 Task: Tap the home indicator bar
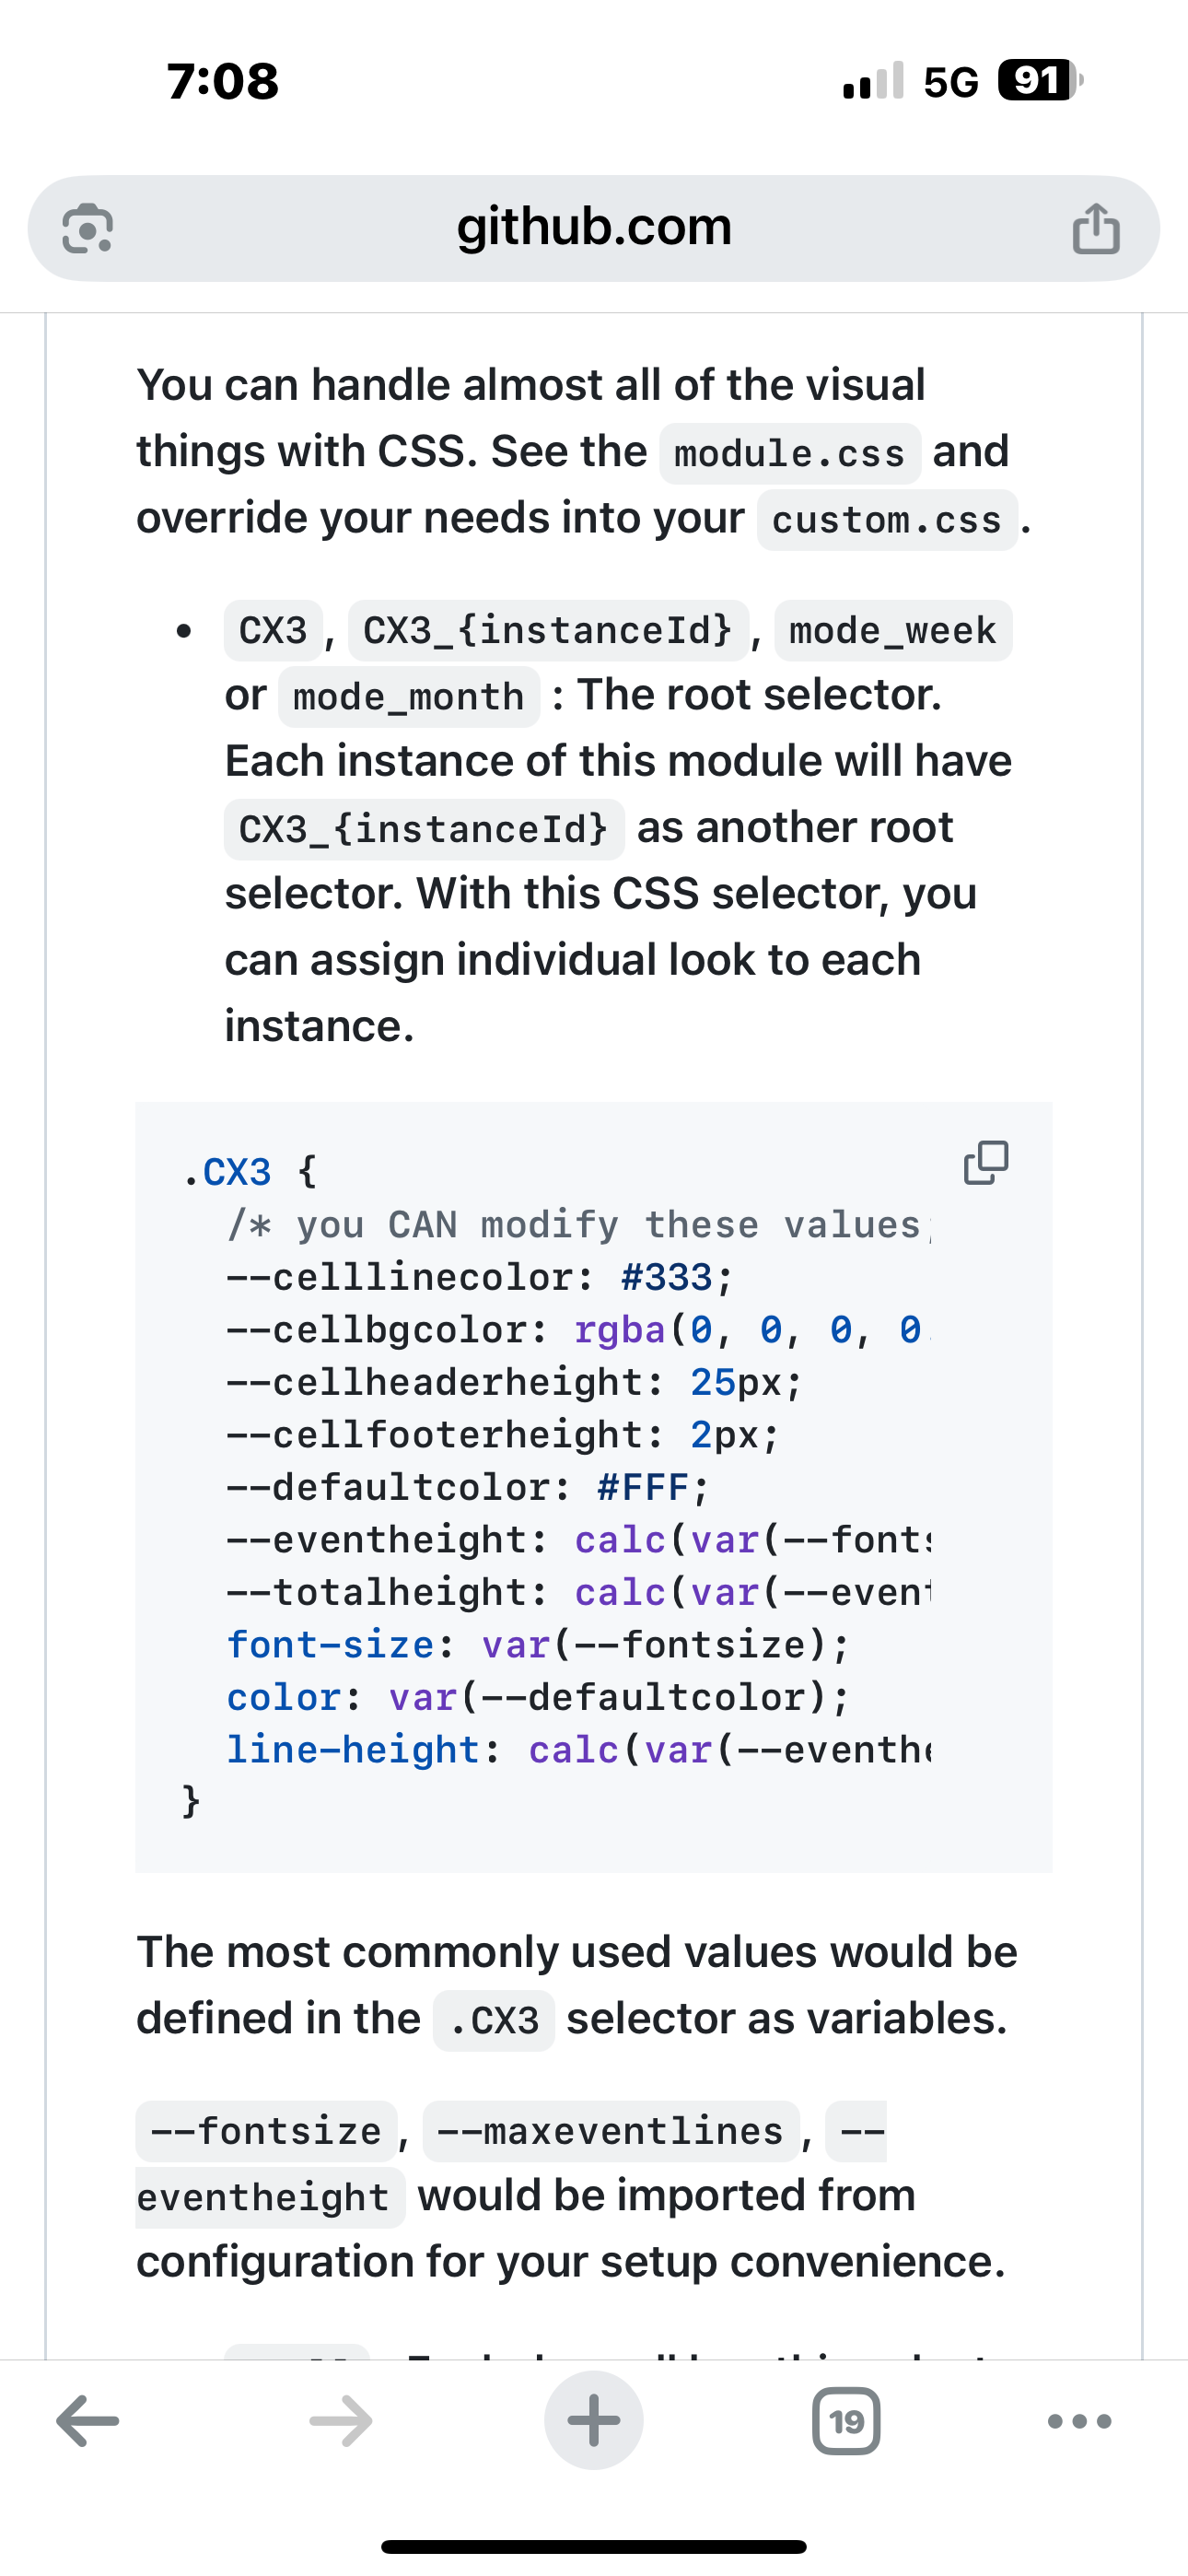[594, 2546]
